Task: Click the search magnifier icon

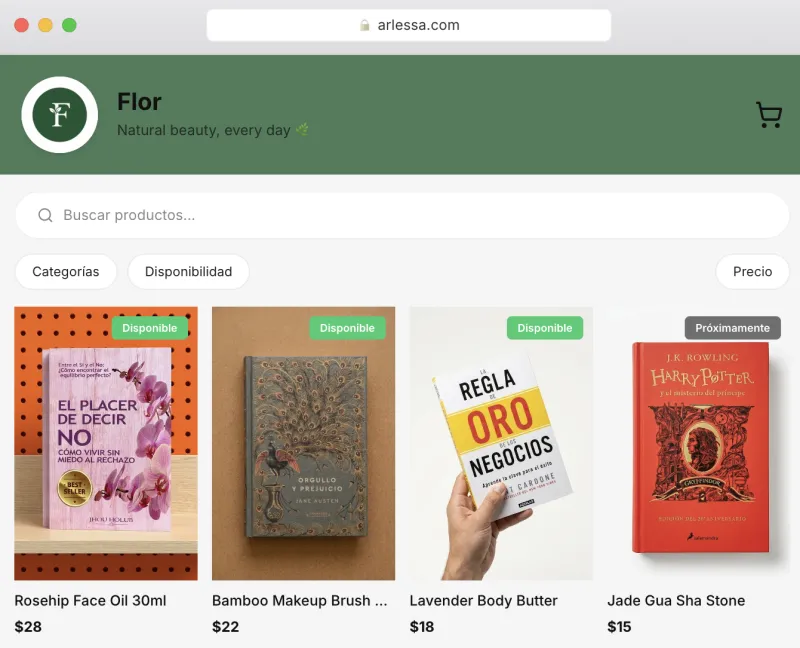Action: [45, 215]
